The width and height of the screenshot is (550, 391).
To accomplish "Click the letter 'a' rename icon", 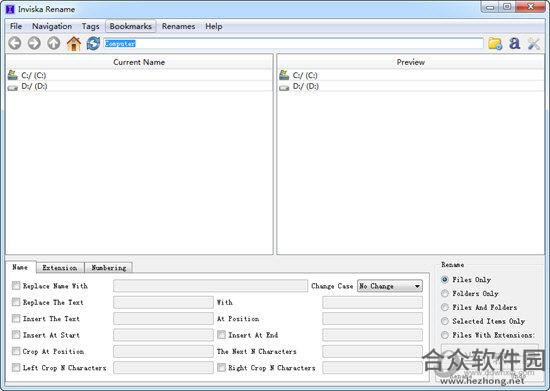I will [x=514, y=43].
